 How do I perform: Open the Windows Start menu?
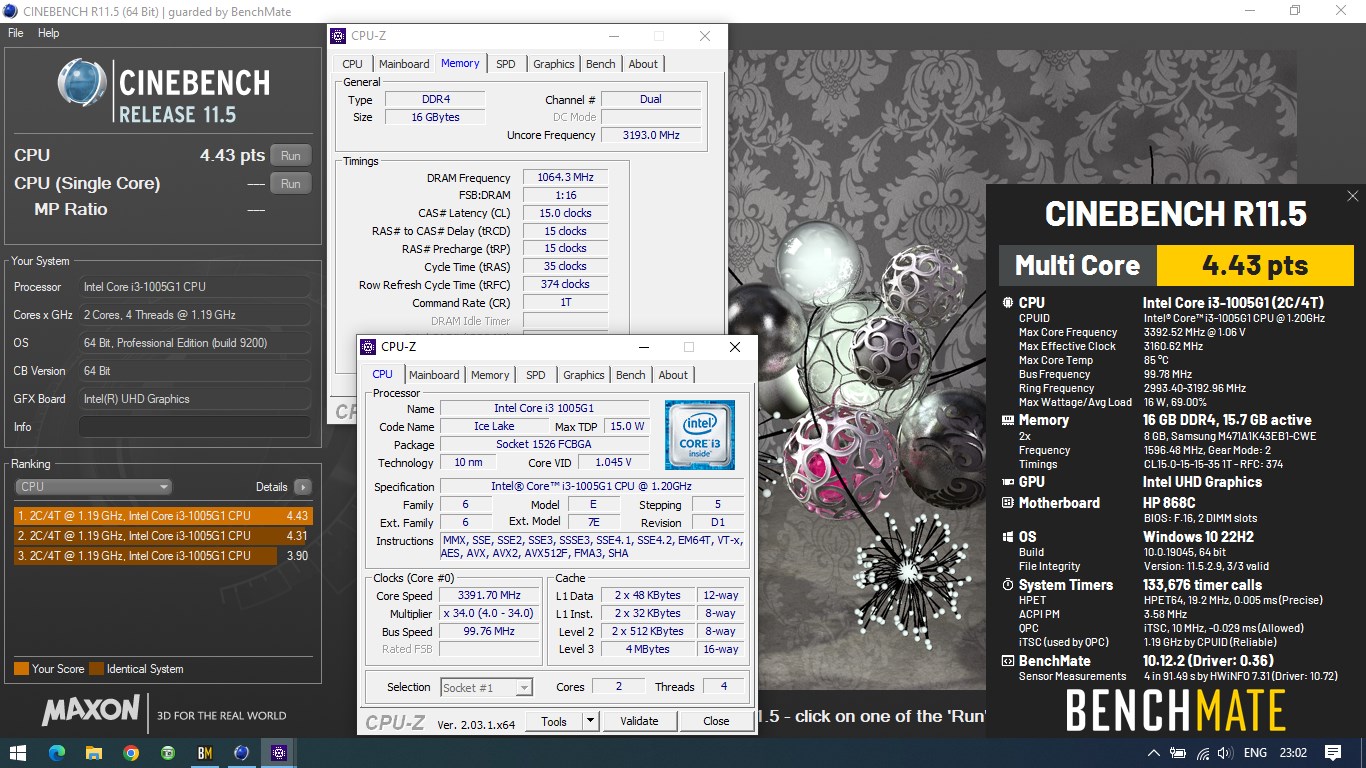point(18,753)
